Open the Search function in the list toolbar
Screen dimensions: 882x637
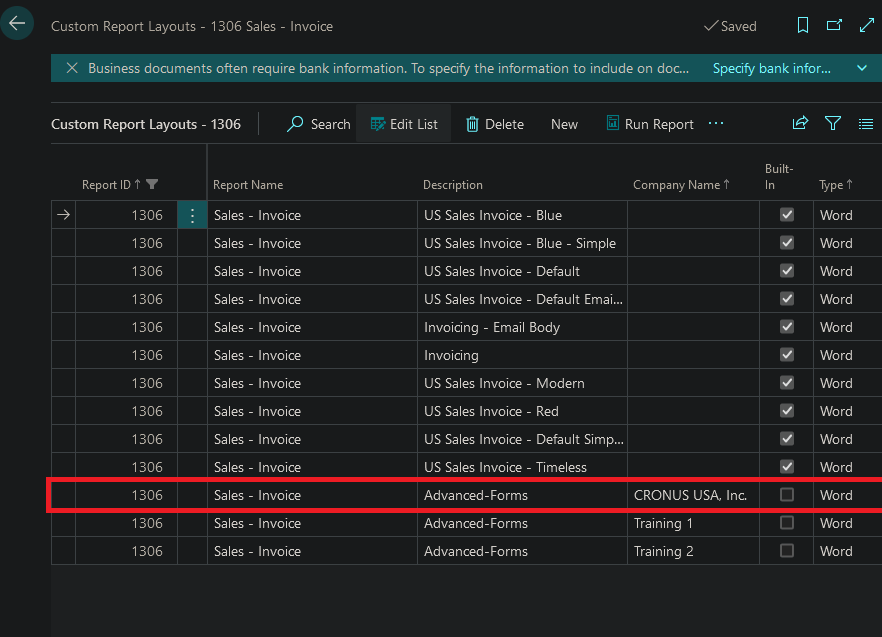coord(318,123)
